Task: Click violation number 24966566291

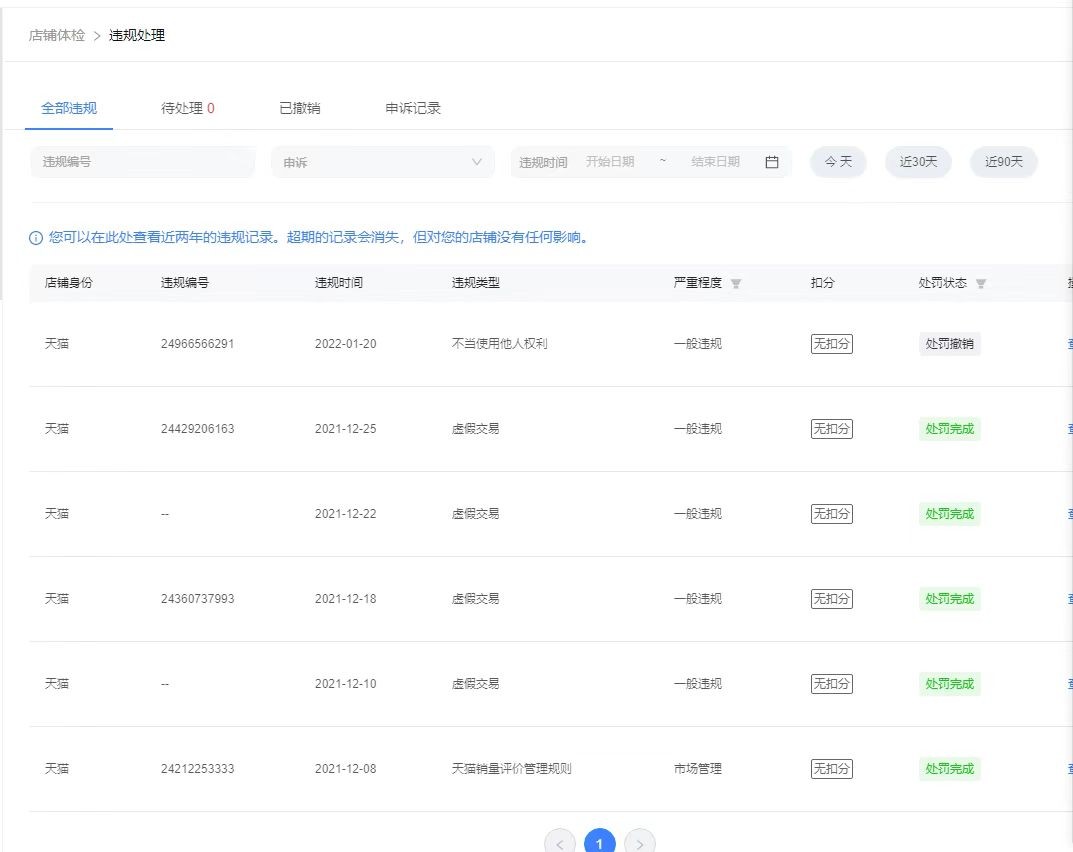Action: click(197, 344)
